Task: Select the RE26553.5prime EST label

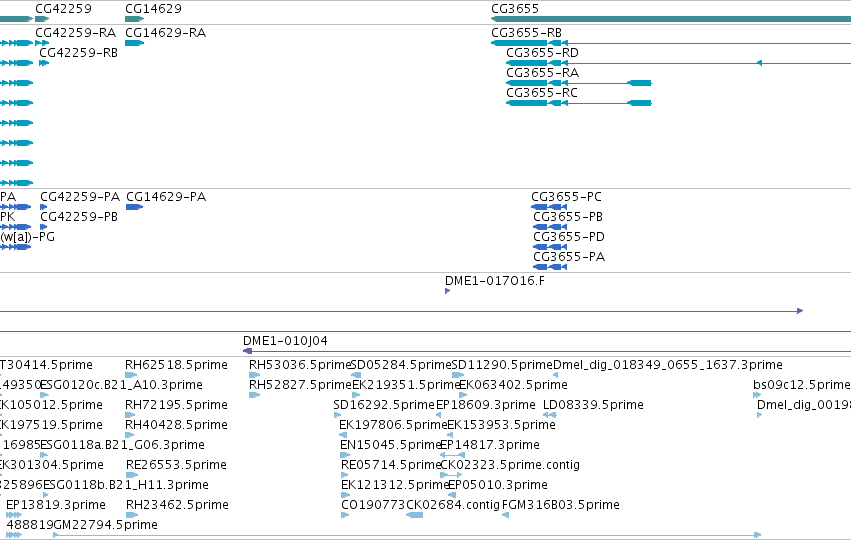Action: 176,465
